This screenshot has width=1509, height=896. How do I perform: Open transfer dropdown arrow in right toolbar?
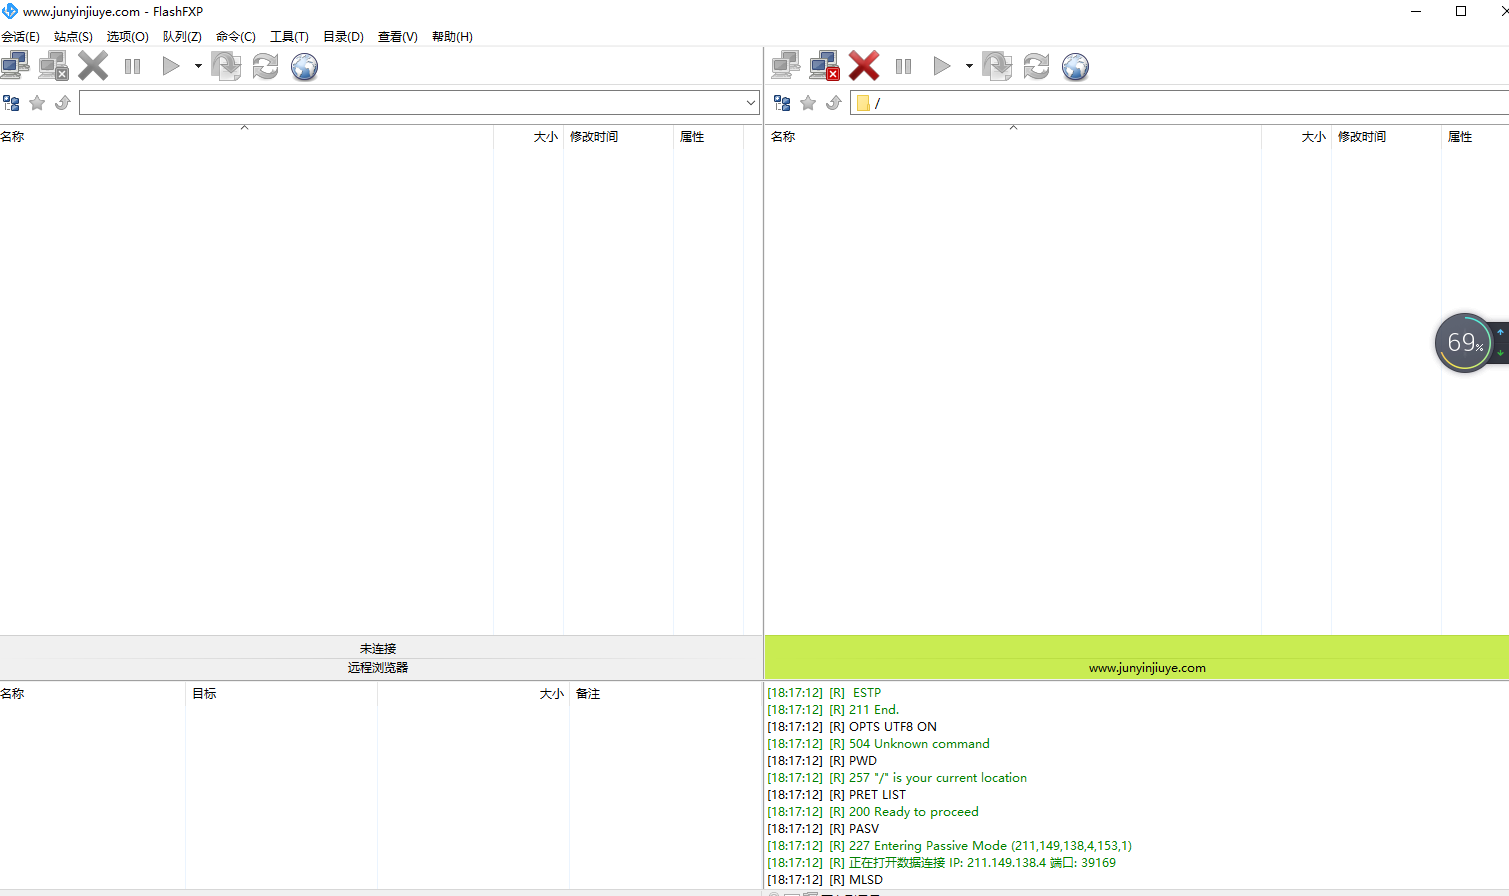pos(969,67)
